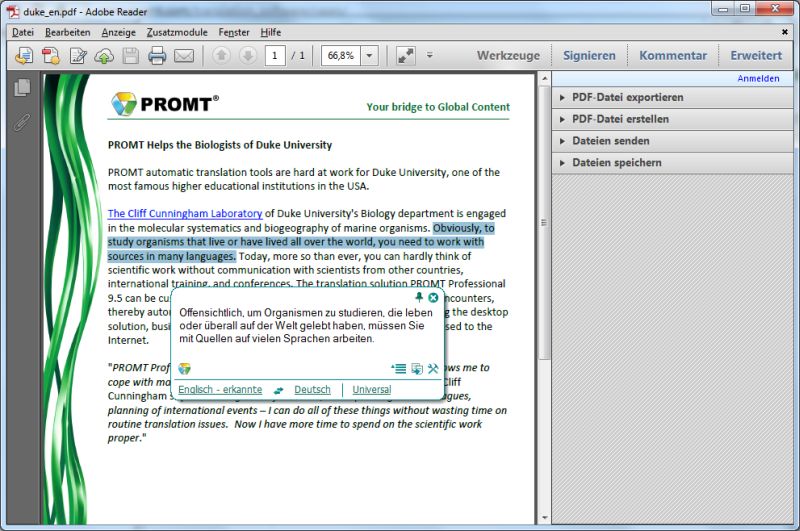Click the page number input field
800x531 pixels.
tap(275, 56)
